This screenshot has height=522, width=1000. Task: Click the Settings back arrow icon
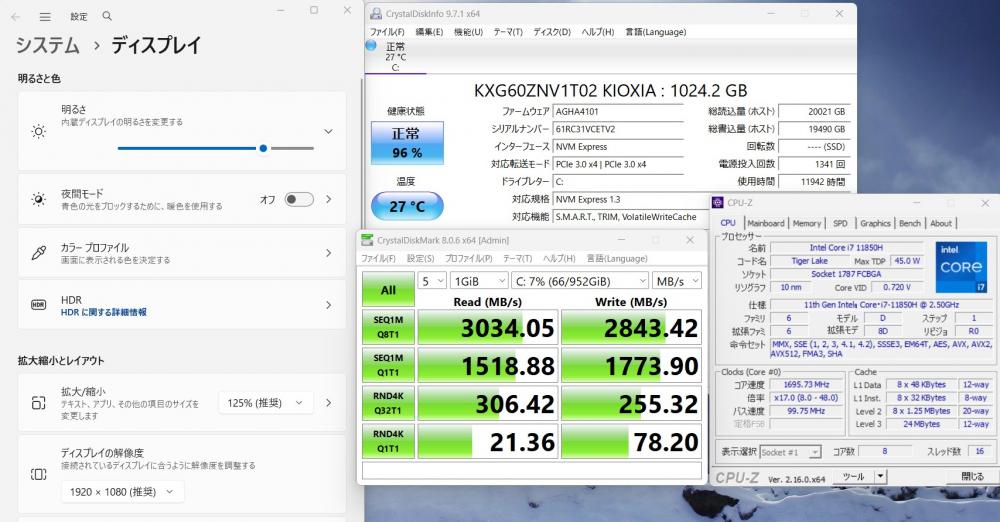(x=15, y=17)
